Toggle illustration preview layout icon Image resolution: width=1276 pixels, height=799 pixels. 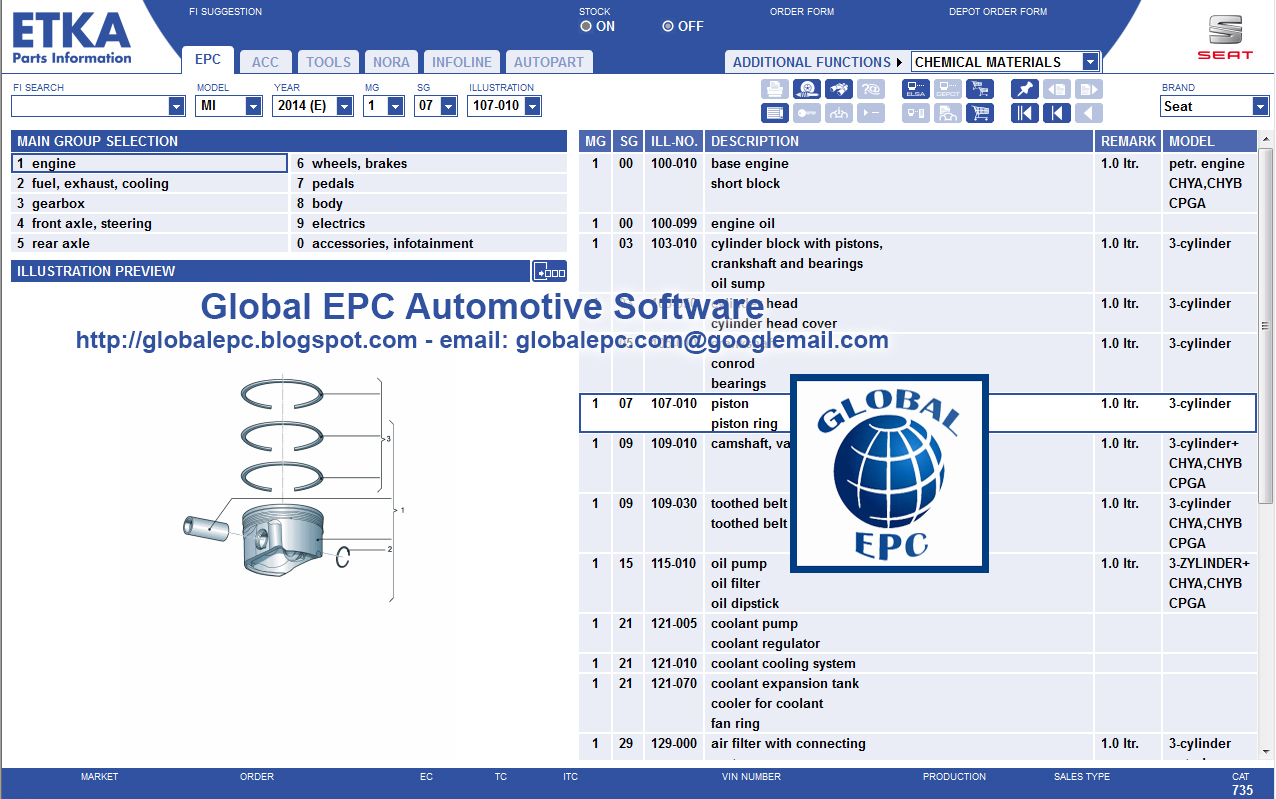click(x=549, y=271)
